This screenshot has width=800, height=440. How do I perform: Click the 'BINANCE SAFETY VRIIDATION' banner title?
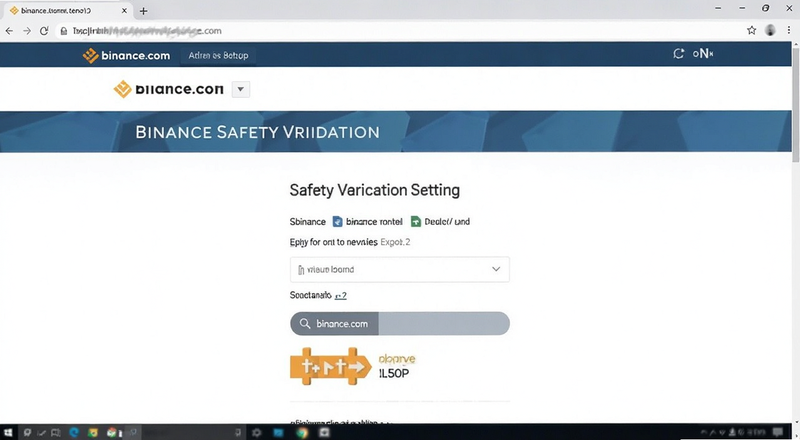(257, 132)
